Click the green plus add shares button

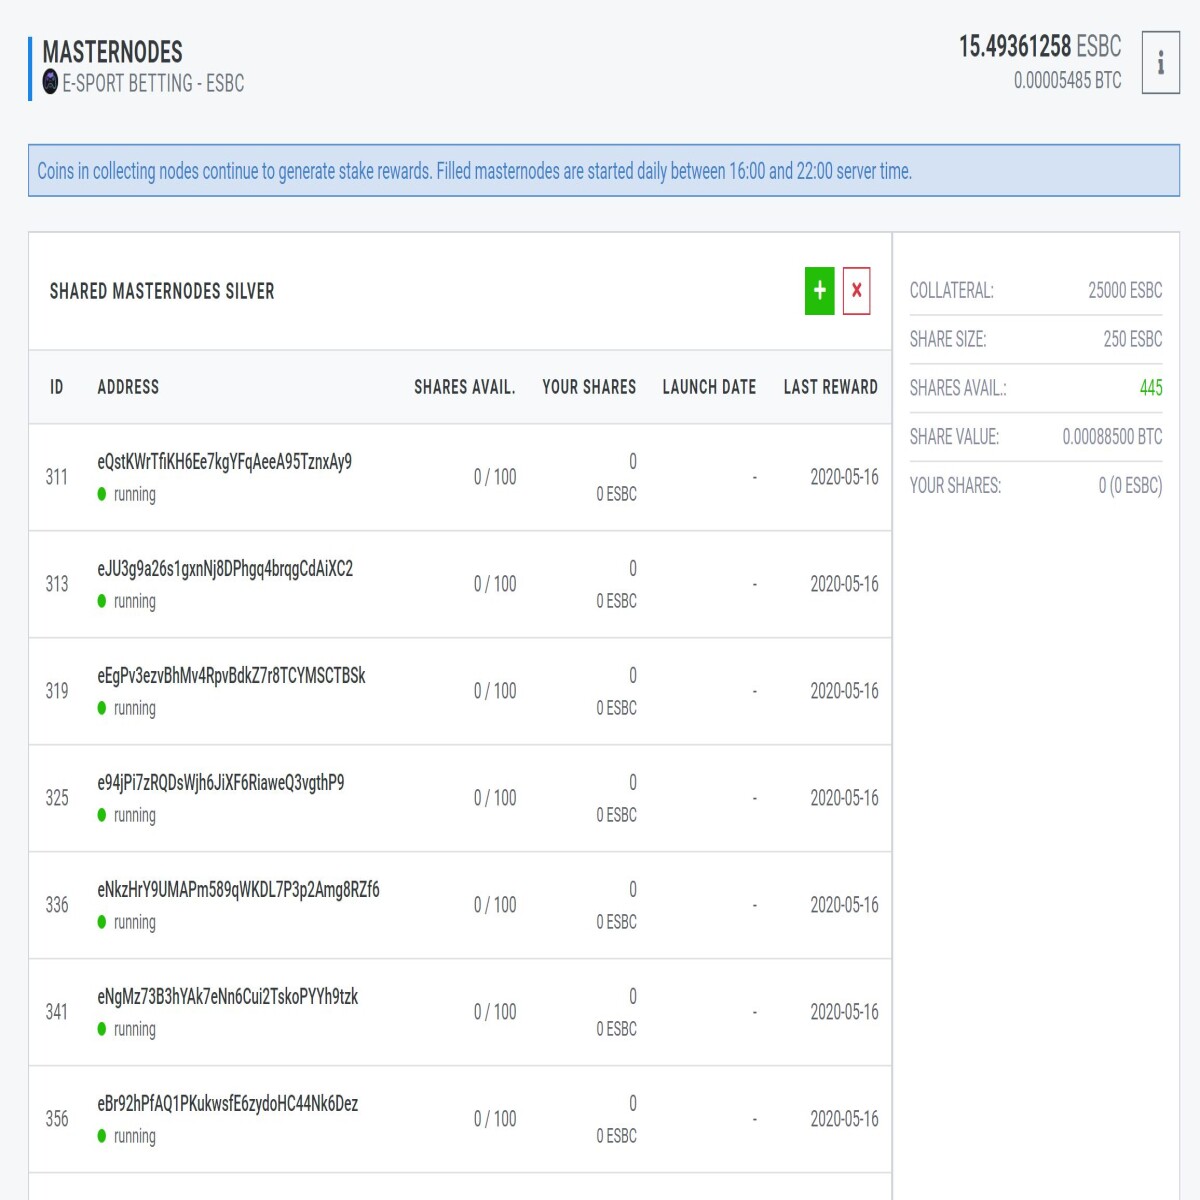click(x=819, y=291)
